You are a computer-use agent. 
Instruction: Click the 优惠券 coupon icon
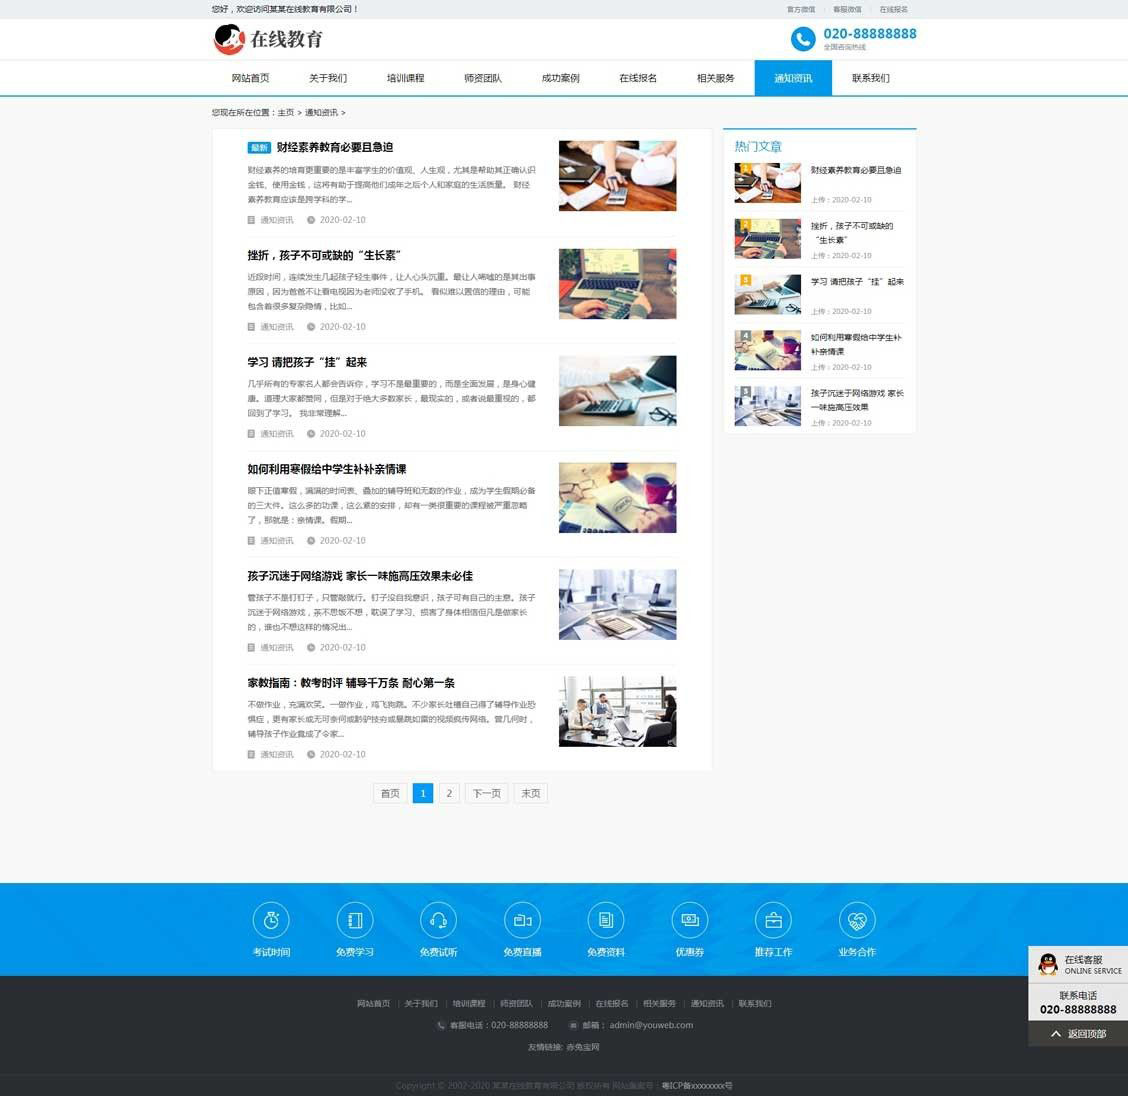(690, 920)
